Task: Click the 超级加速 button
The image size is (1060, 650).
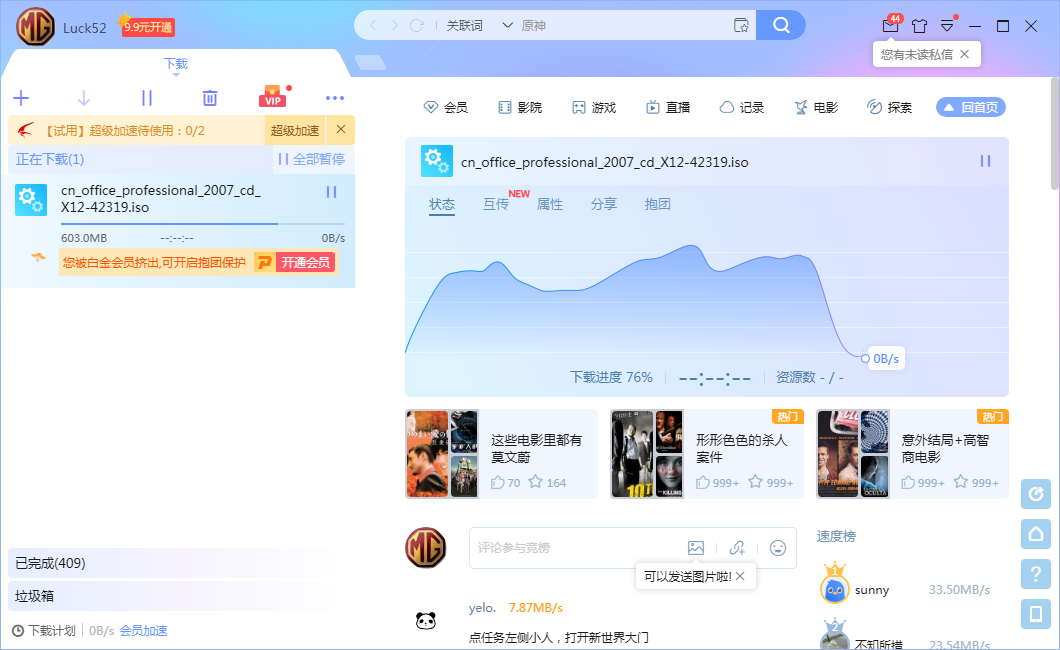Action: pyautogui.click(x=295, y=130)
